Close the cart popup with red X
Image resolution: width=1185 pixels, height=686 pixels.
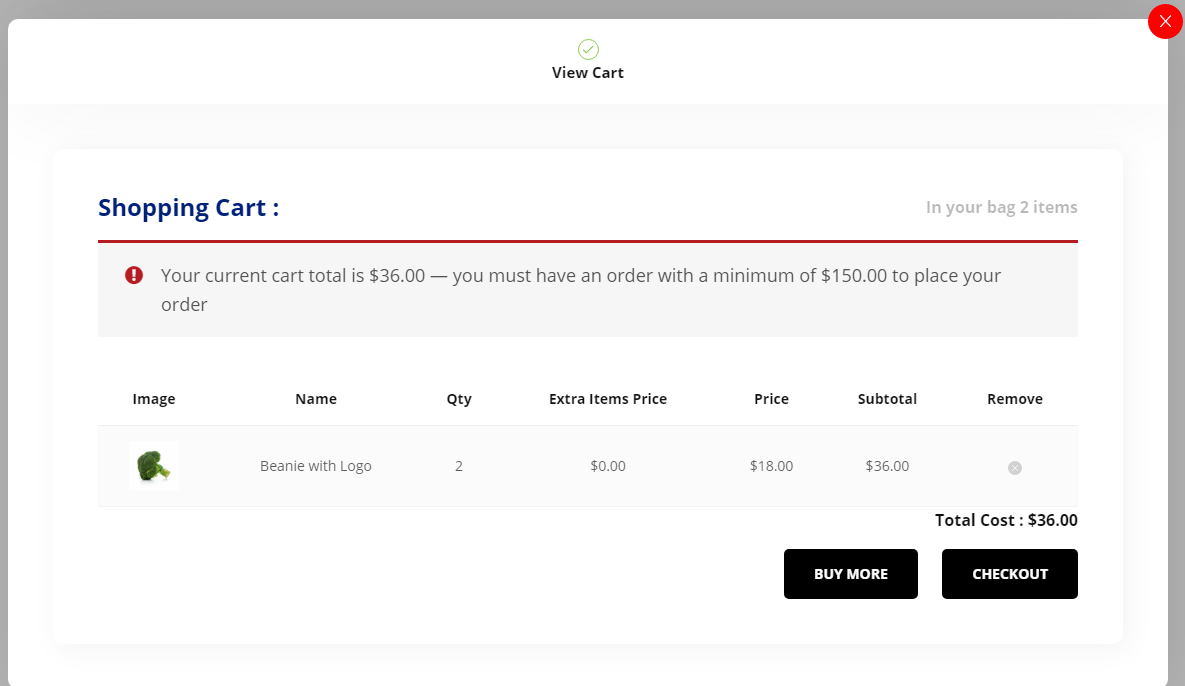click(x=1165, y=21)
